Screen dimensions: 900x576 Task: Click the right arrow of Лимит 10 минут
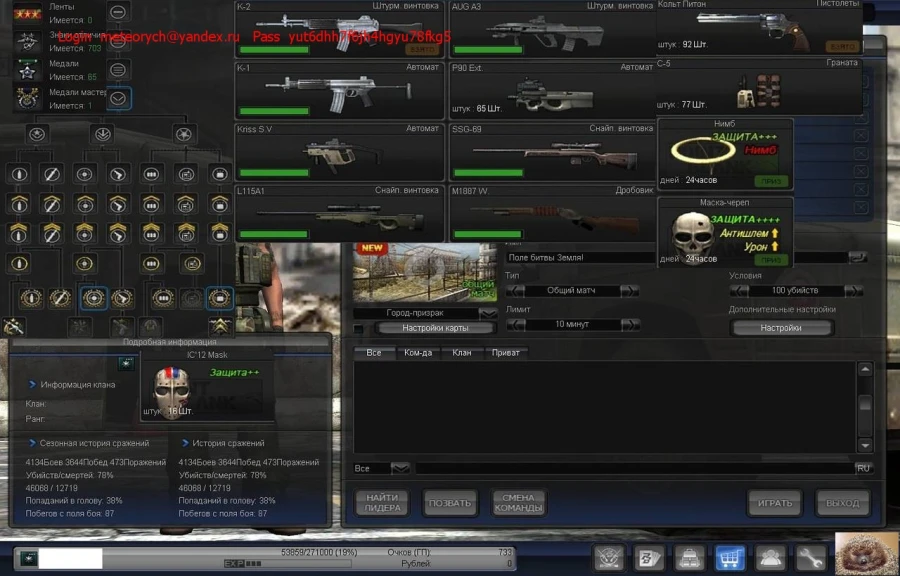coord(630,325)
